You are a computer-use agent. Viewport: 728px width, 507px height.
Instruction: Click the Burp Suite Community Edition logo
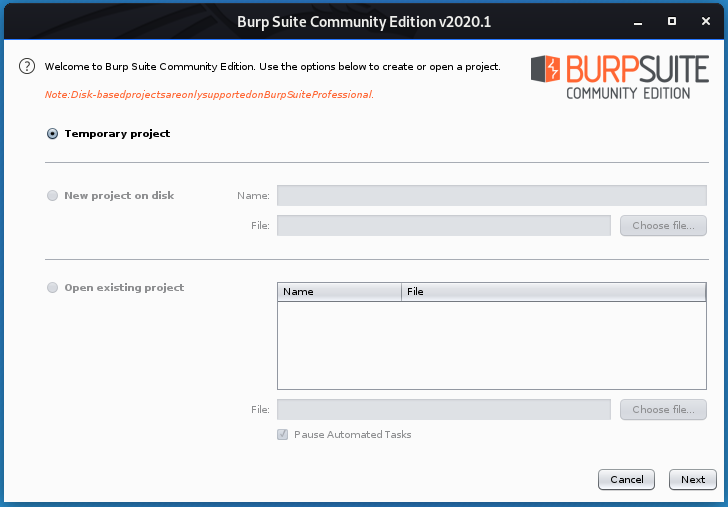point(619,77)
